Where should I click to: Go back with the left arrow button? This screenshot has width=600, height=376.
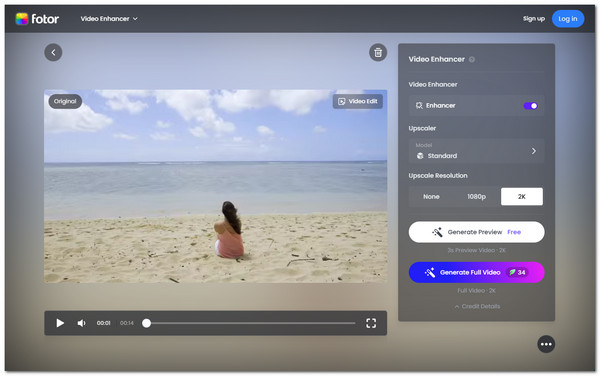(x=53, y=52)
